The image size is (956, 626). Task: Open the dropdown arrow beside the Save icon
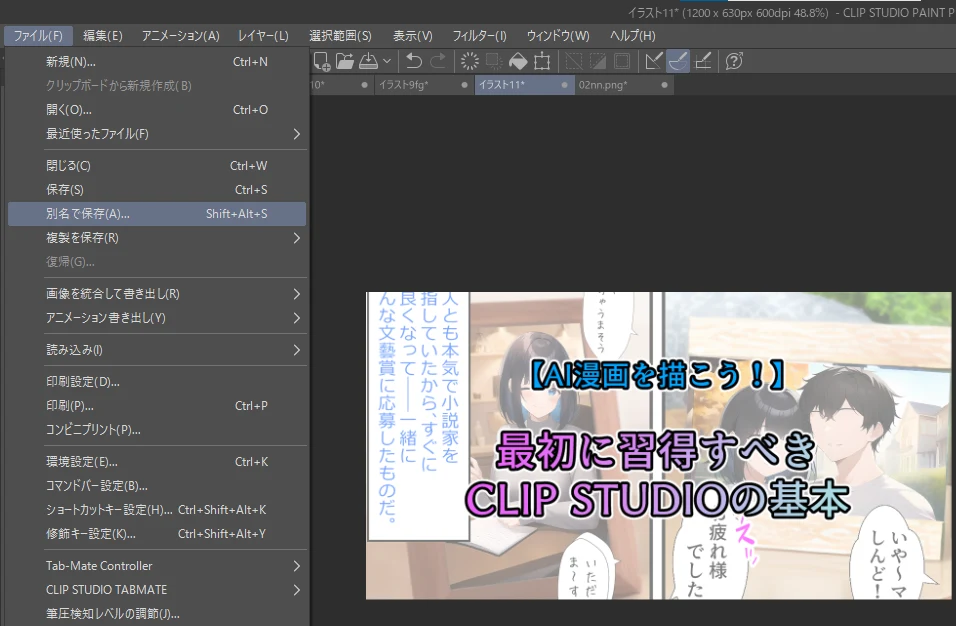point(387,62)
